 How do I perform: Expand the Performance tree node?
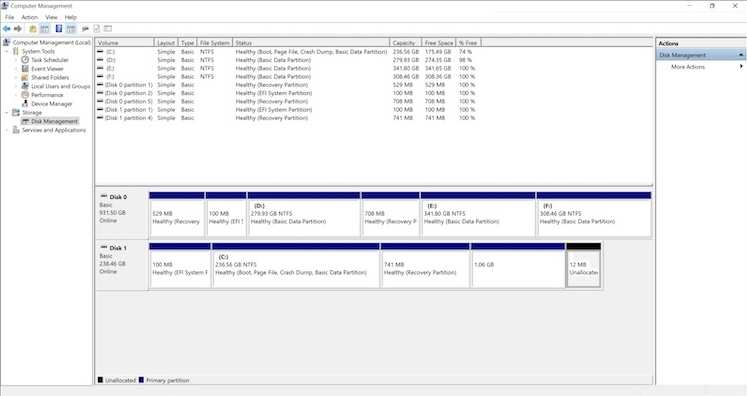(x=16, y=95)
